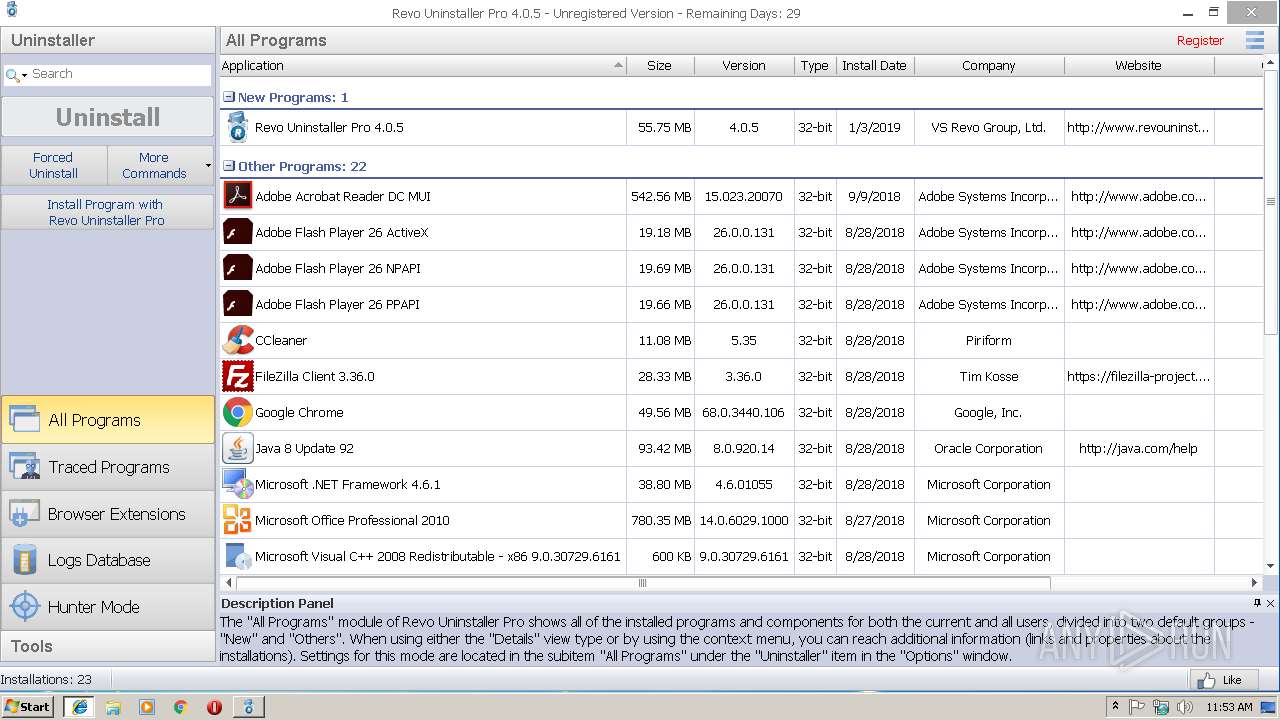Click the Like button

tap(1223, 680)
